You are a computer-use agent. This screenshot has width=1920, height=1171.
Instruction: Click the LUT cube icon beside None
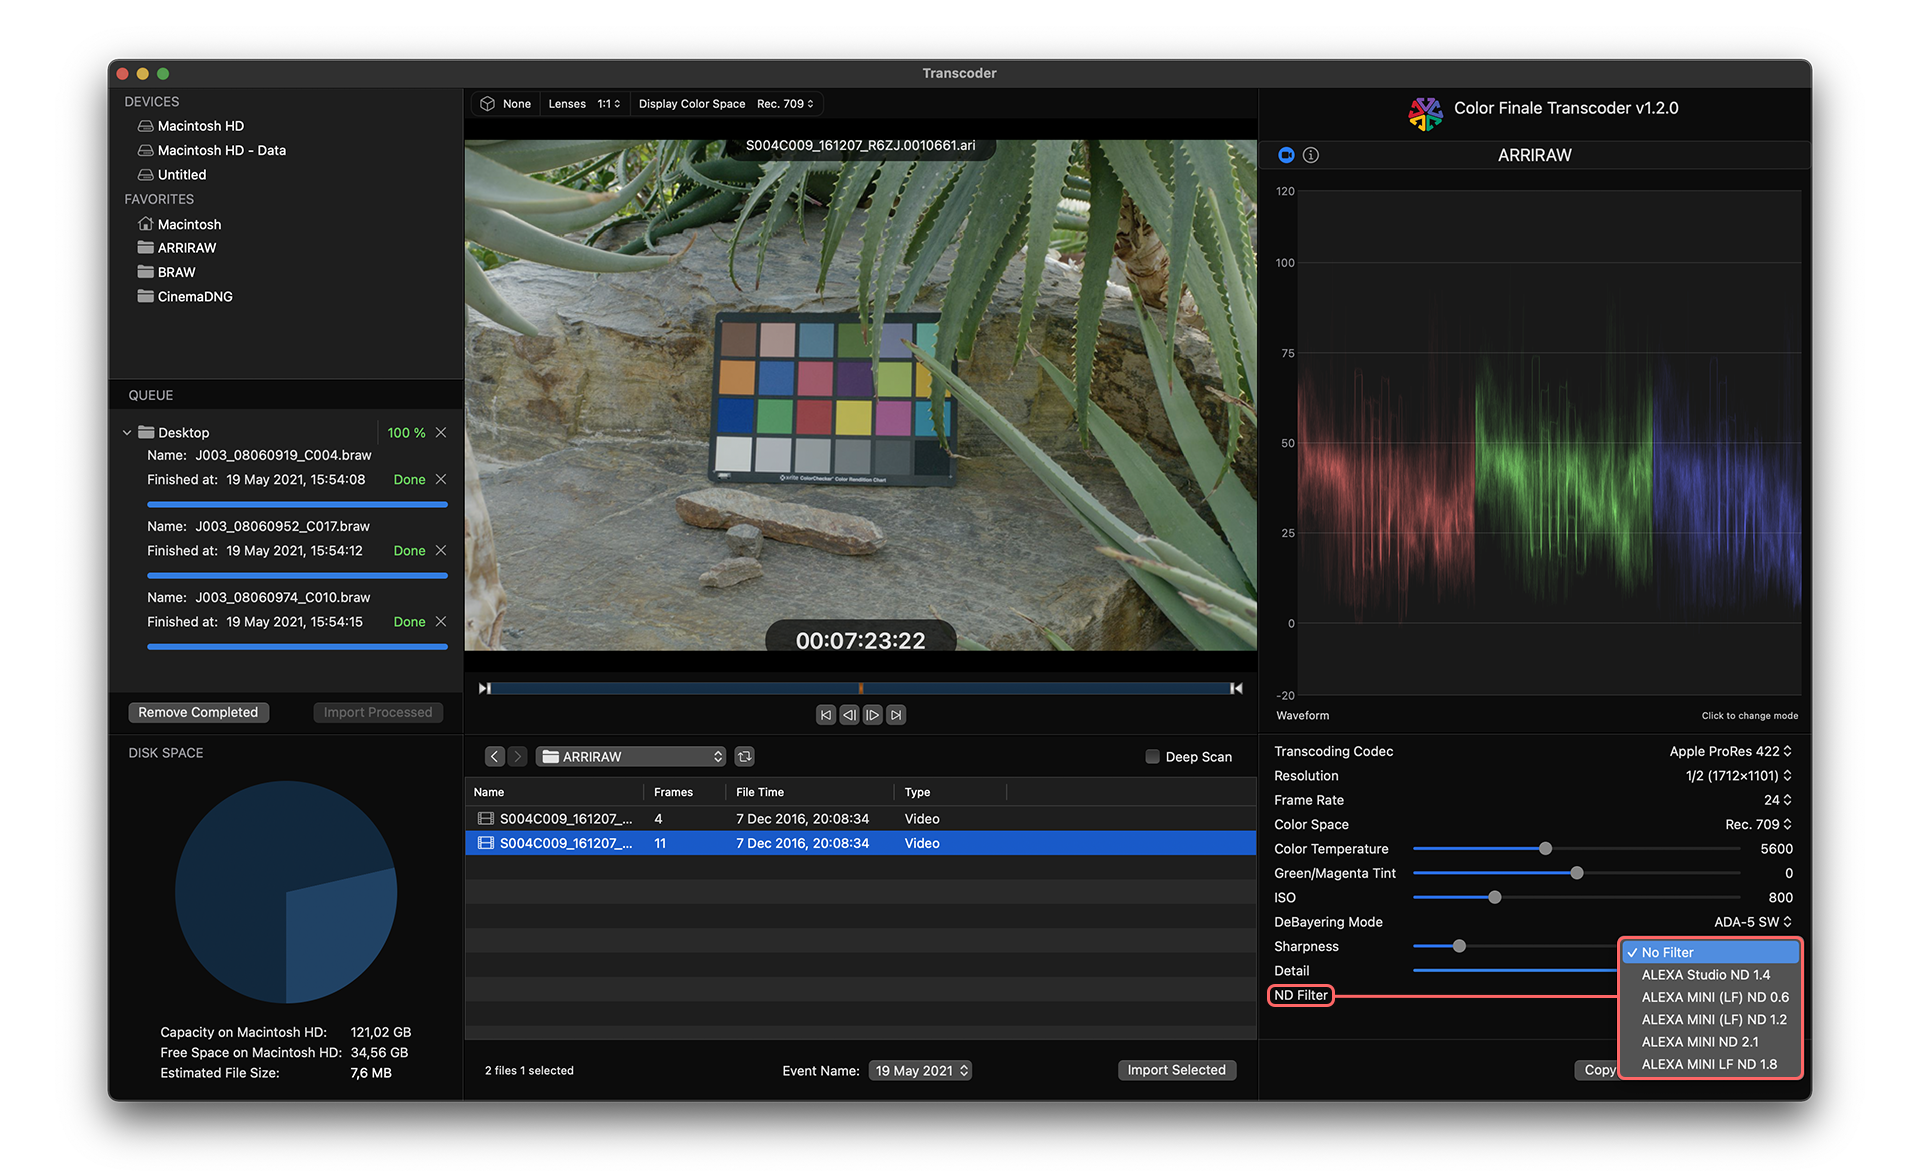487,104
